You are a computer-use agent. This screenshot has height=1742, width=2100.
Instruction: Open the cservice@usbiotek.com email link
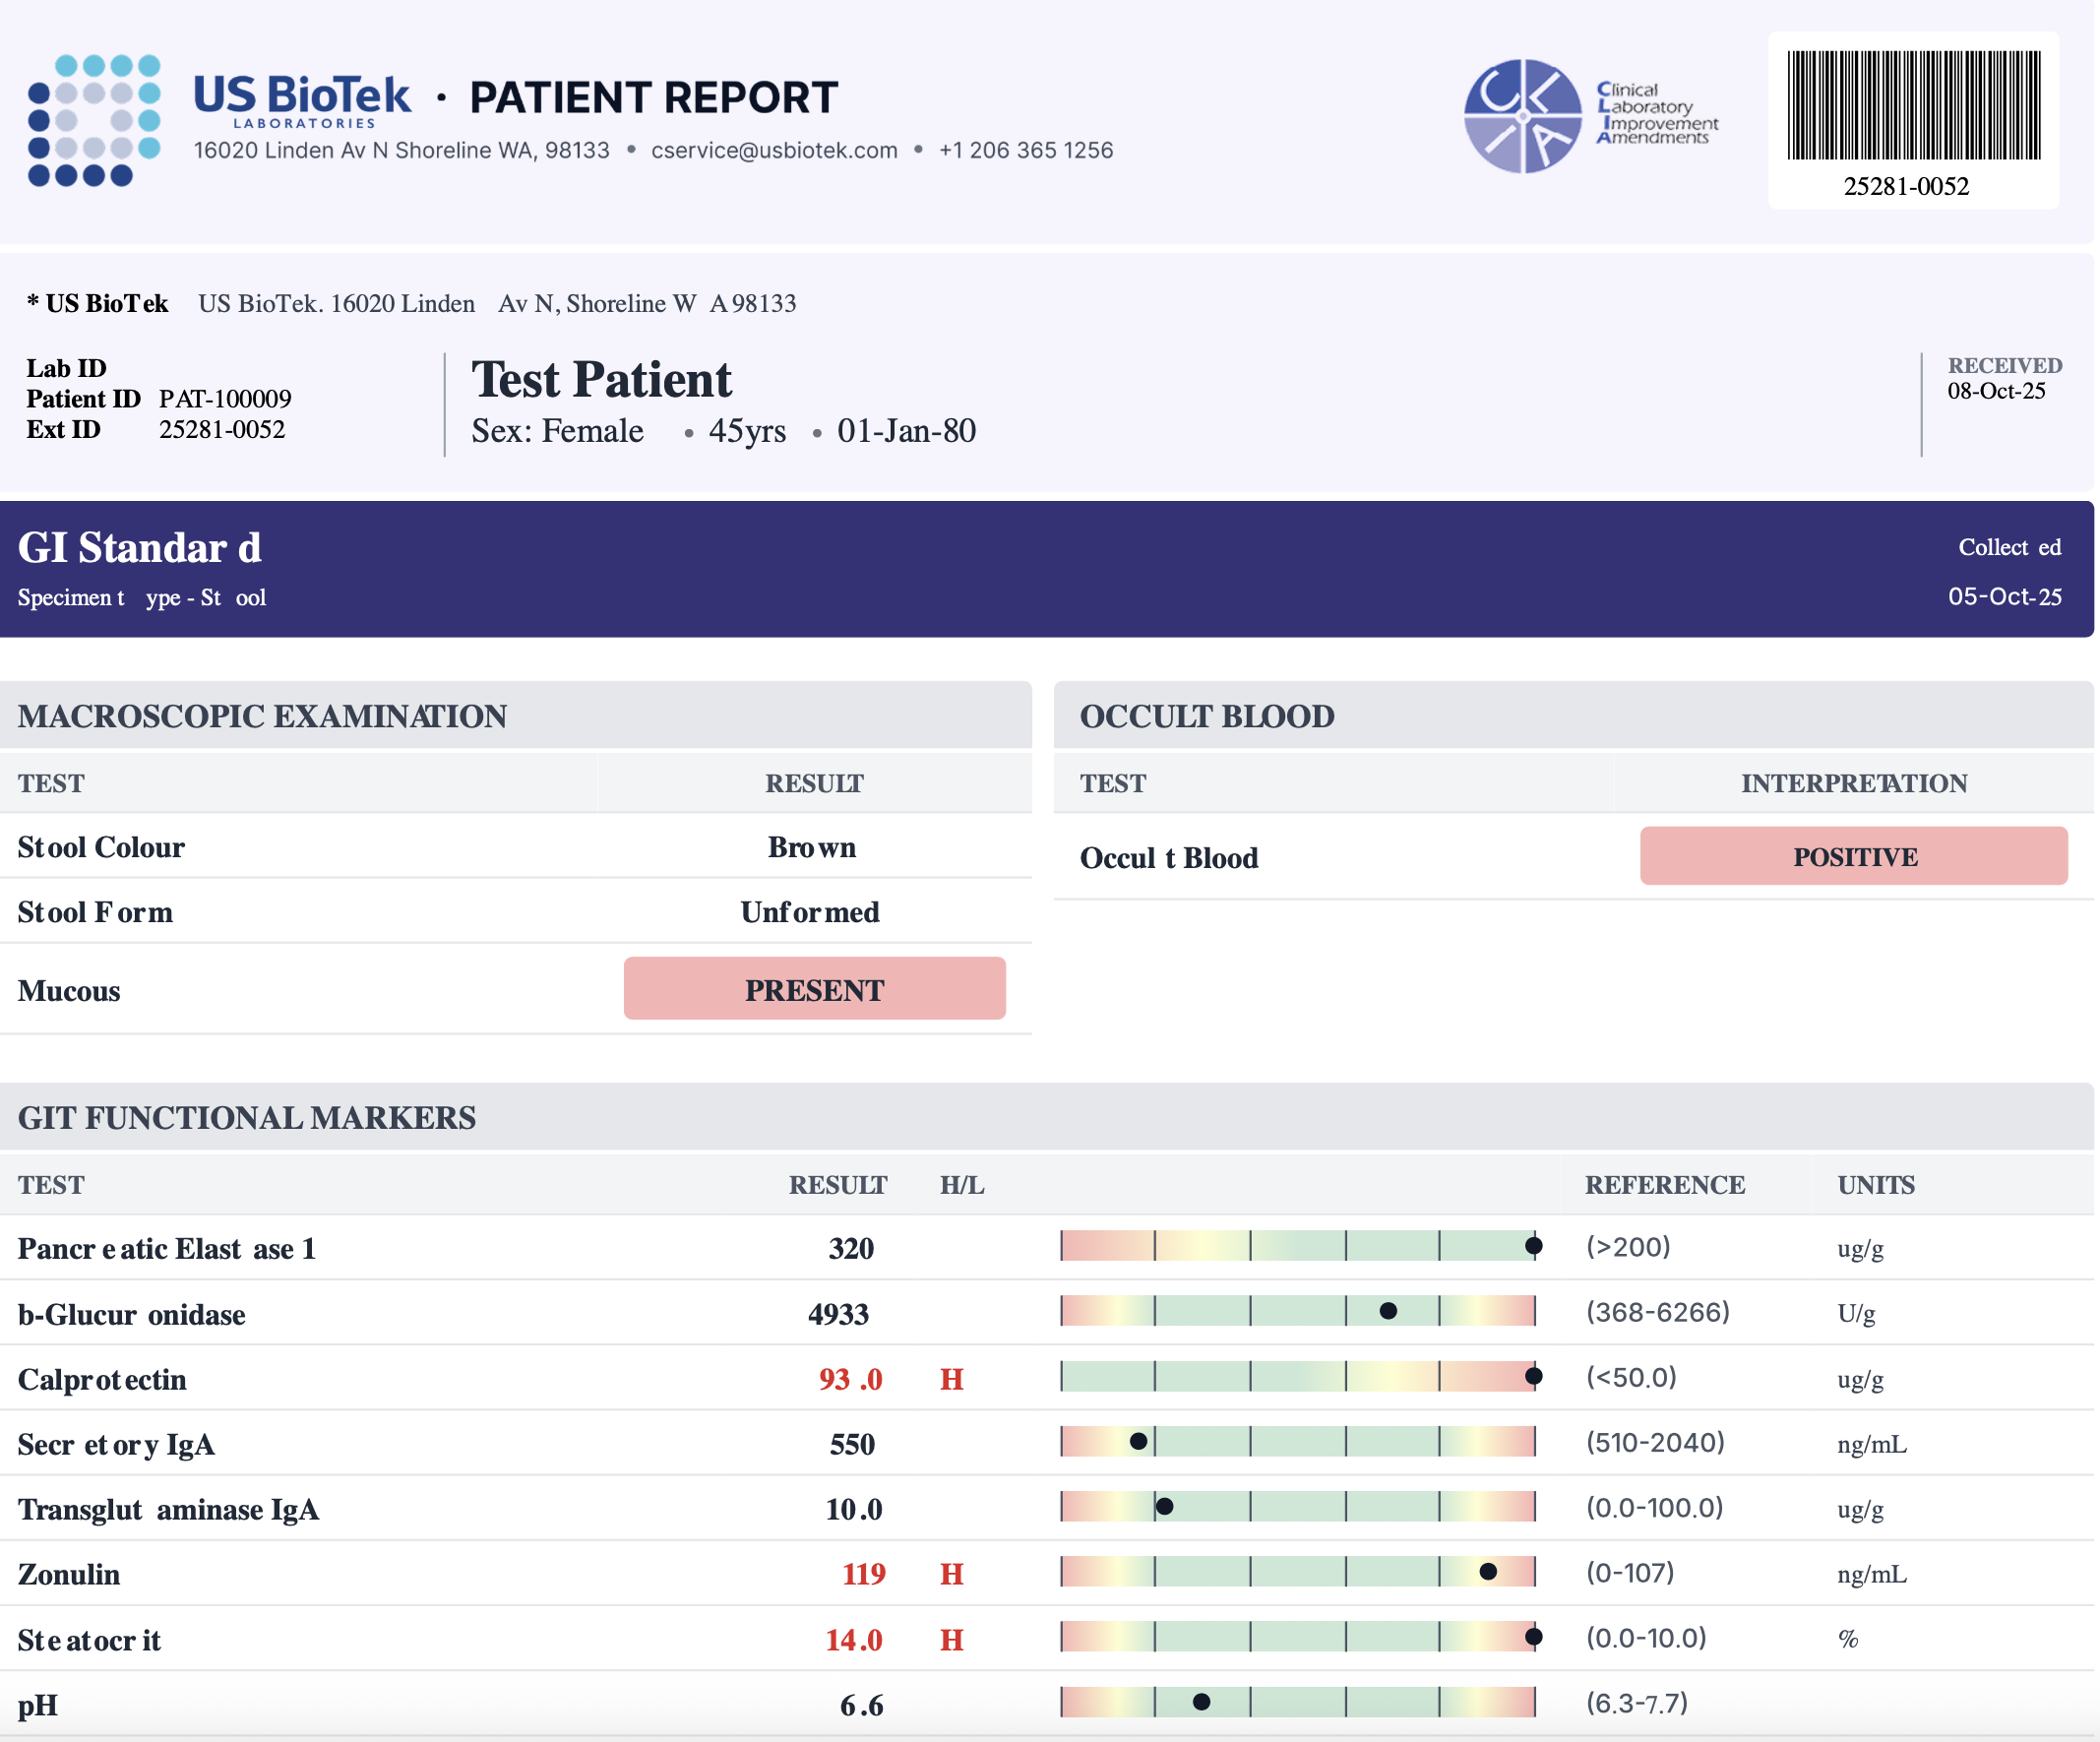click(774, 150)
